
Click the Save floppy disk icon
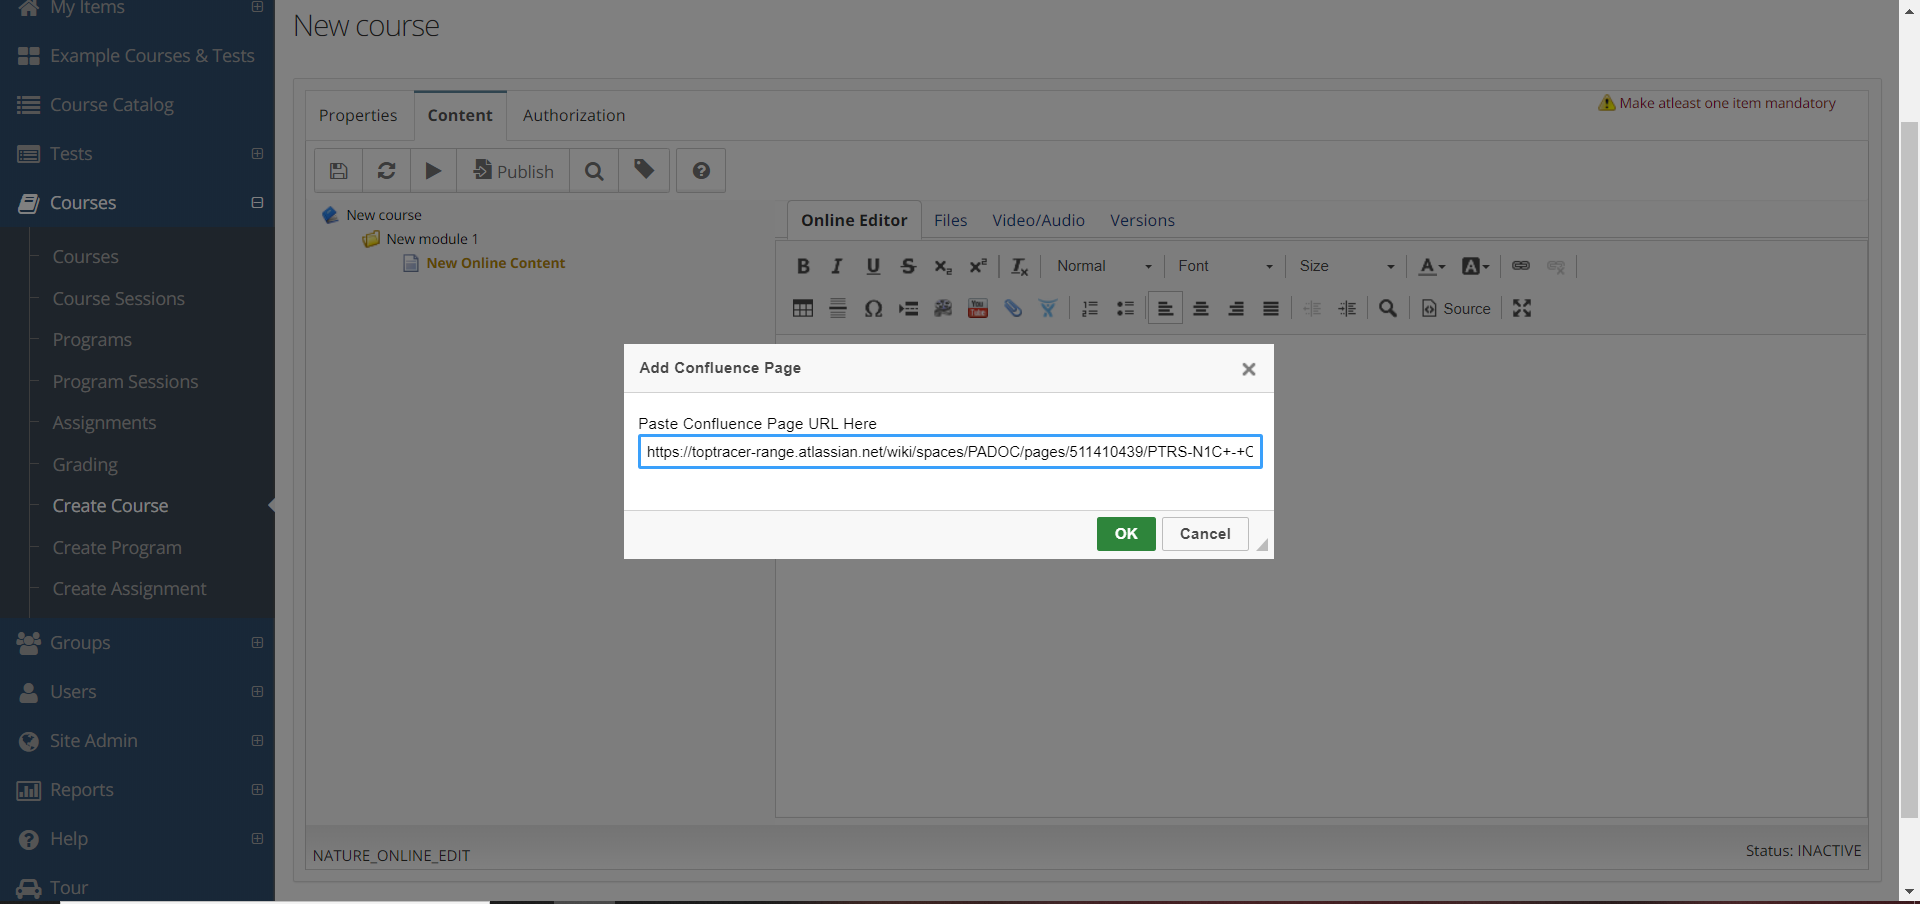(339, 171)
